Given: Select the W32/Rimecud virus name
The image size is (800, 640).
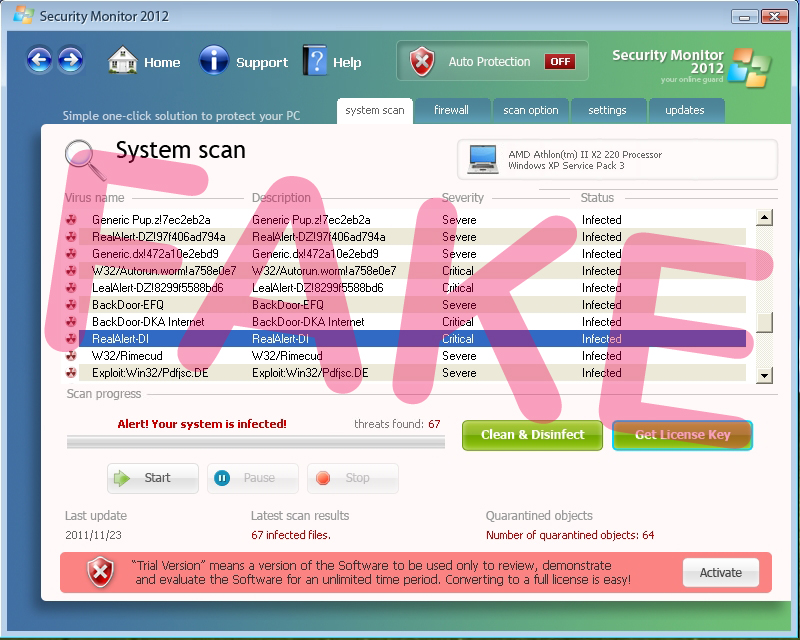Looking at the screenshot, I should point(127,356).
